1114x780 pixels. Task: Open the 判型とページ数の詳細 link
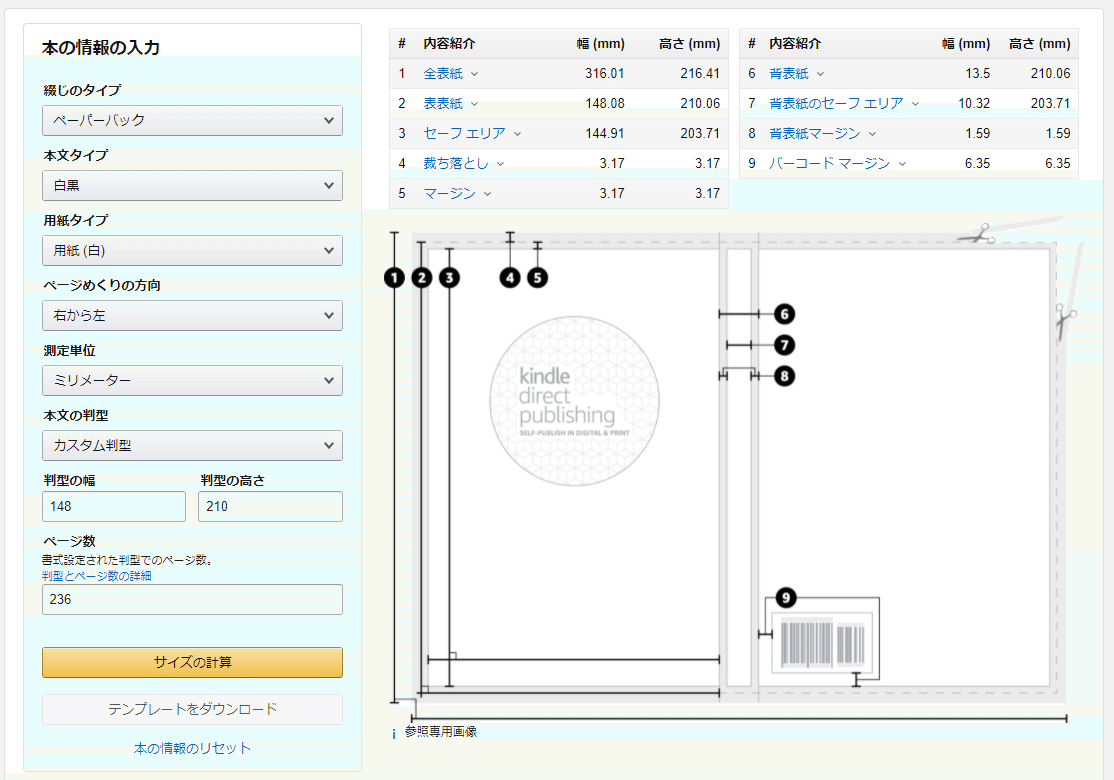click(x=97, y=576)
